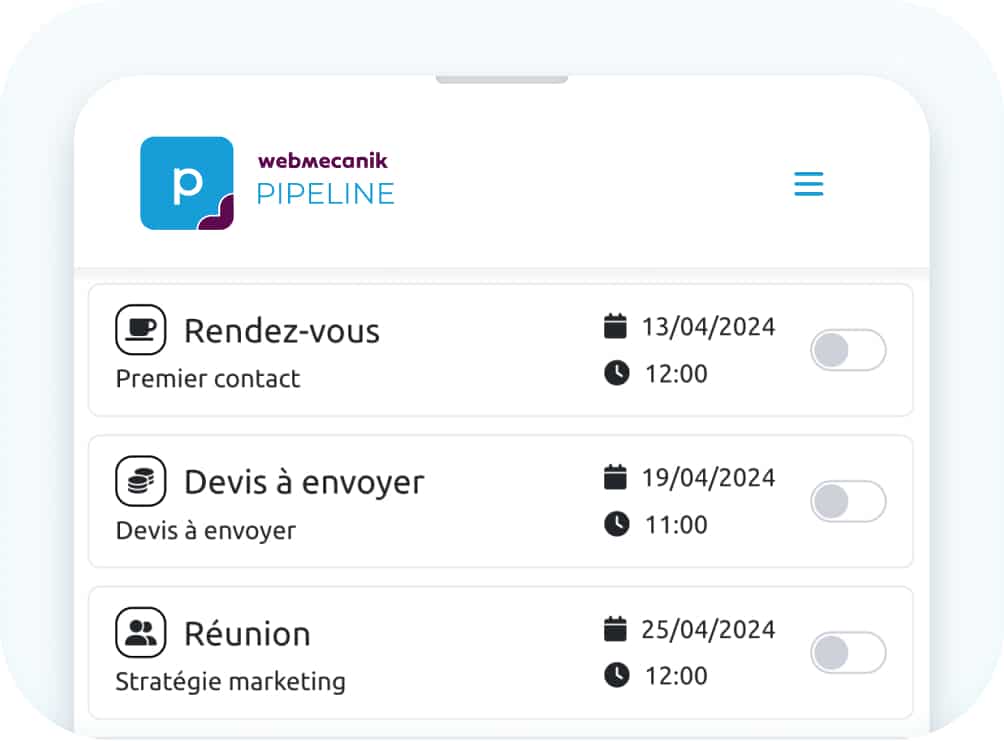Image resolution: width=1004 pixels, height=741 pixels.
Task: Select the people icon beside Réunion
Action: 140,633
